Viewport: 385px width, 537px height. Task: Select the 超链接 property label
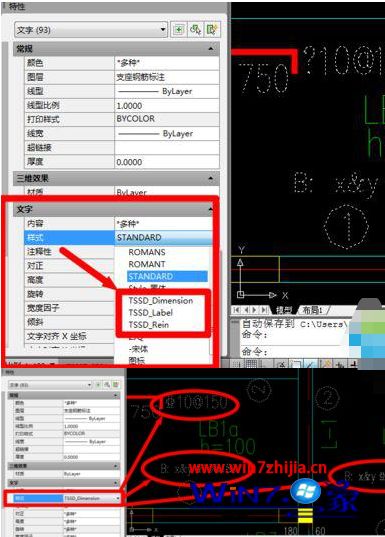[39, 148]
